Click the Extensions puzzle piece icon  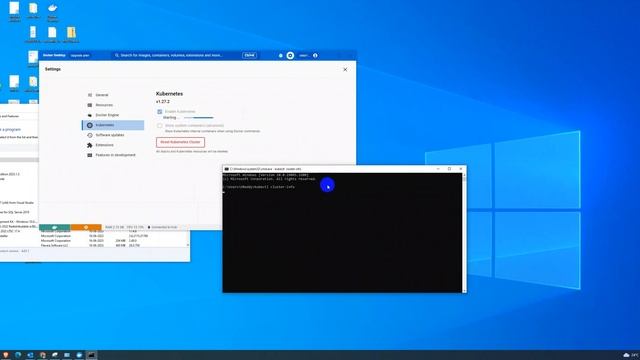[x=90, y=145]
